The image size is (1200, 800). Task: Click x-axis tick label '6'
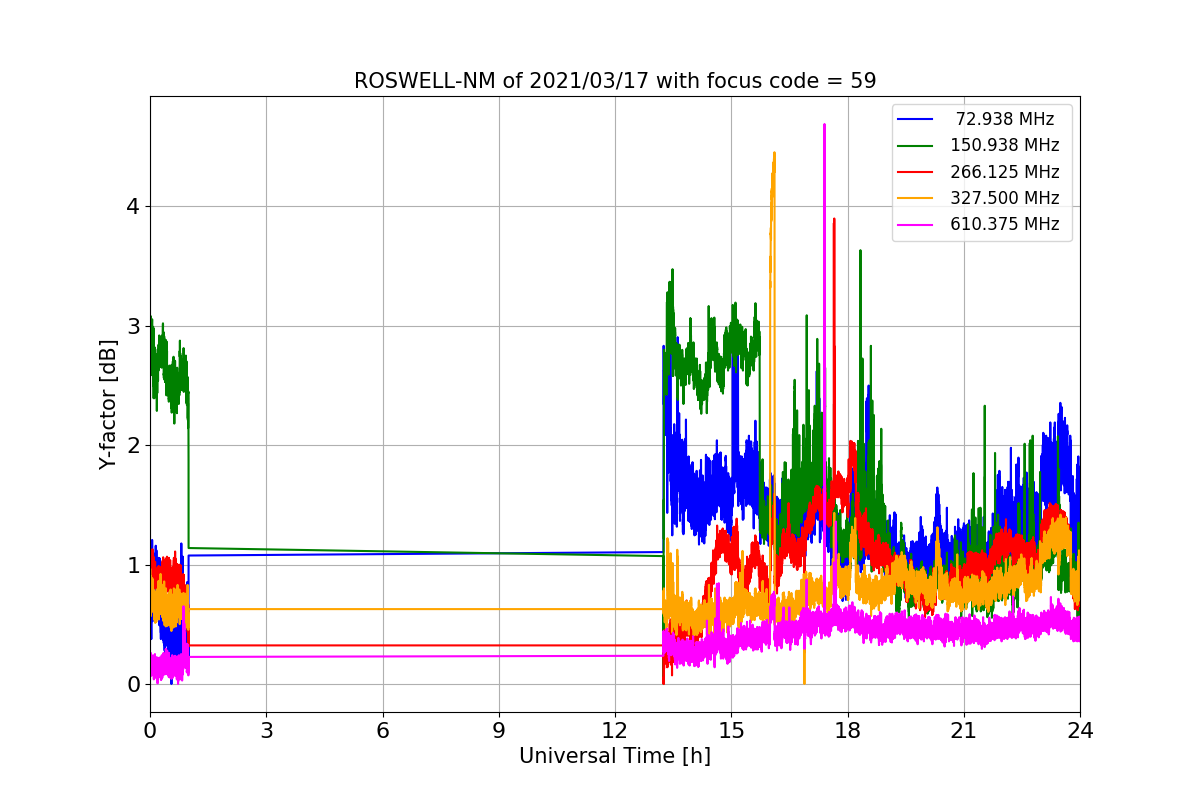(x=382, y=731)
